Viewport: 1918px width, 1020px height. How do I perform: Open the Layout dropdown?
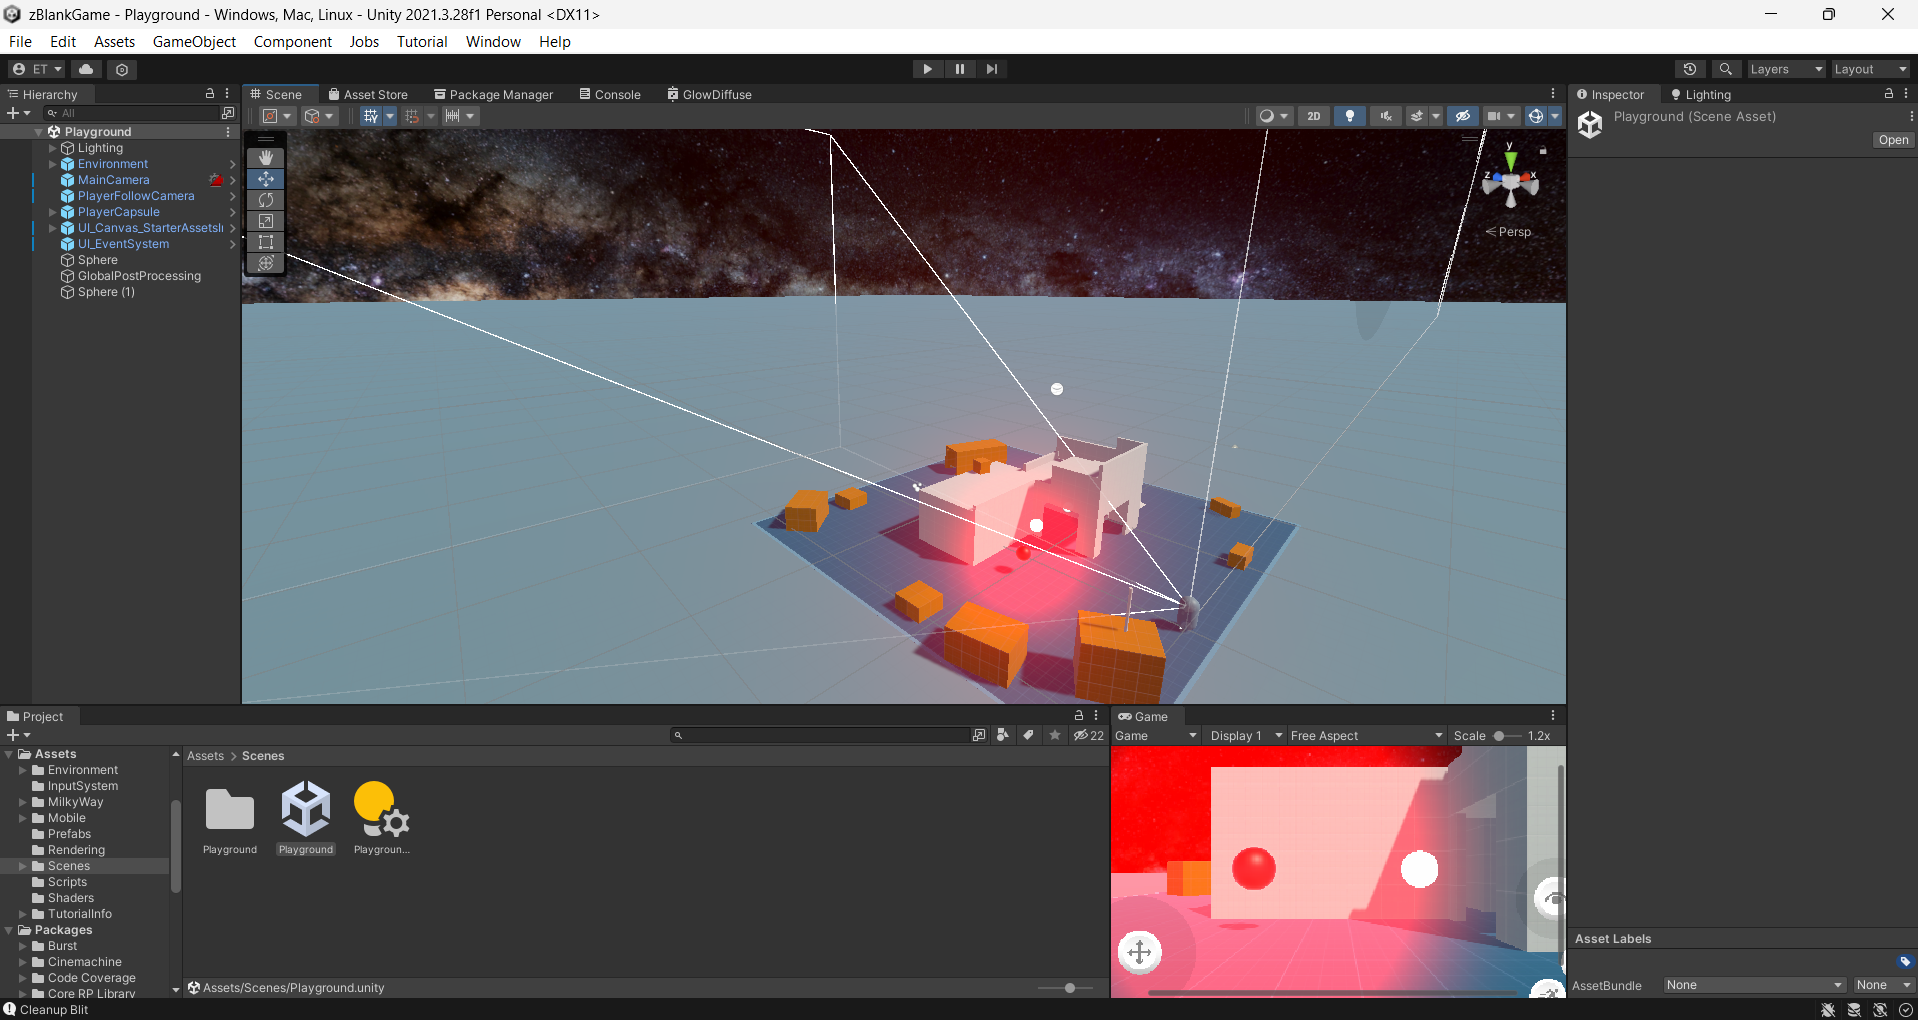tap(1870, 69)
